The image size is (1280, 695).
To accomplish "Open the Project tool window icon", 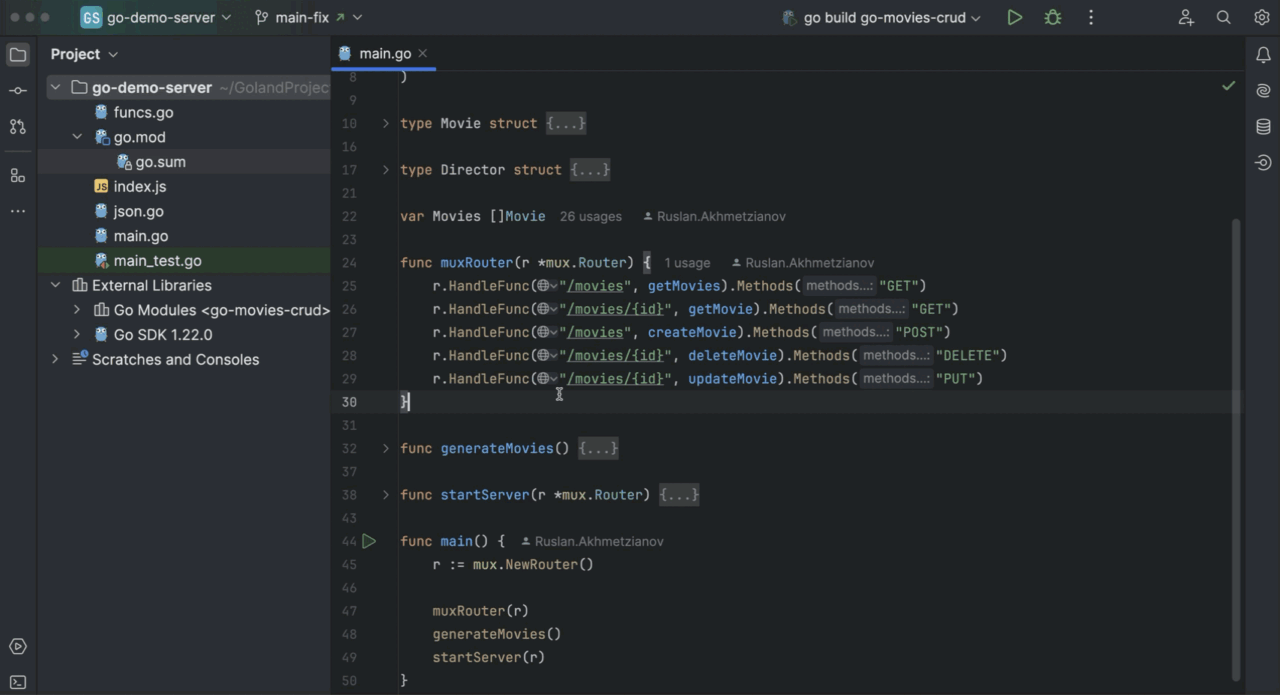I will point(18,55).
